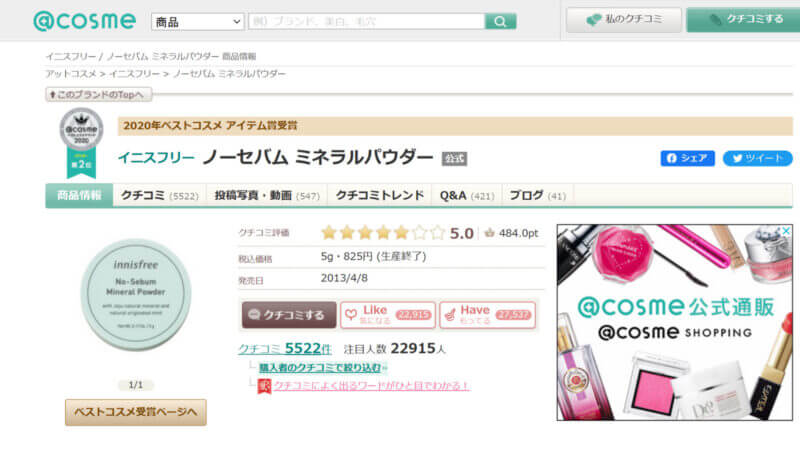
Task: Switch to Q&A tab
Action: click(467, 195)
